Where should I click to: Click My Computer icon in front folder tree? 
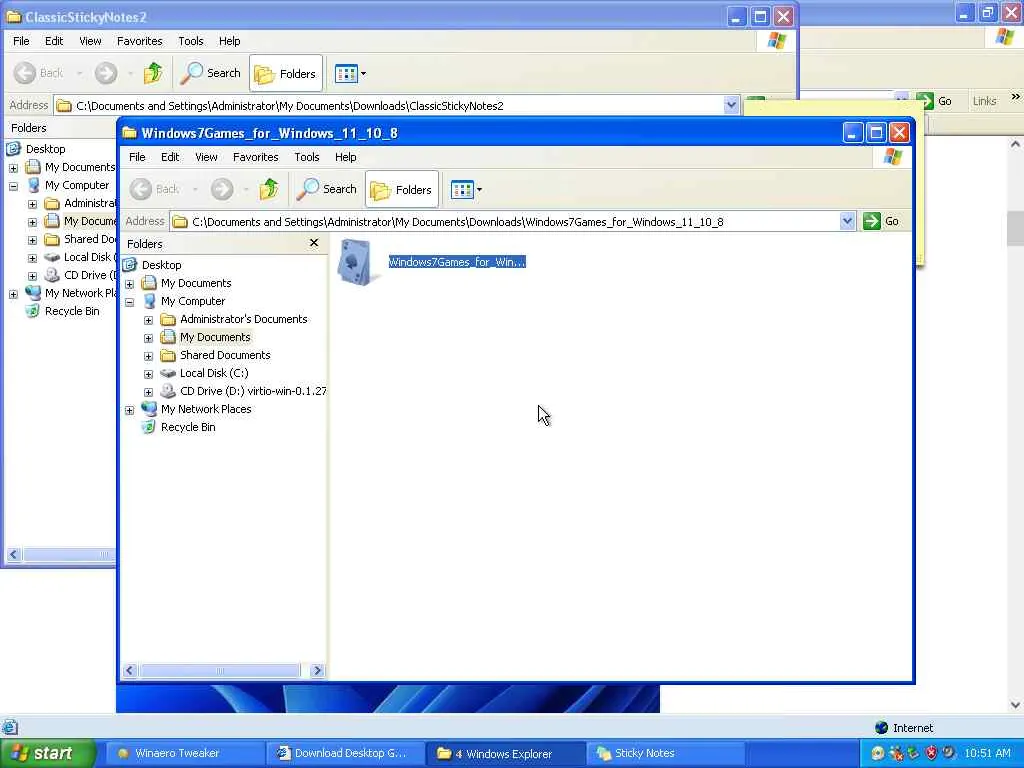(150, 301)
